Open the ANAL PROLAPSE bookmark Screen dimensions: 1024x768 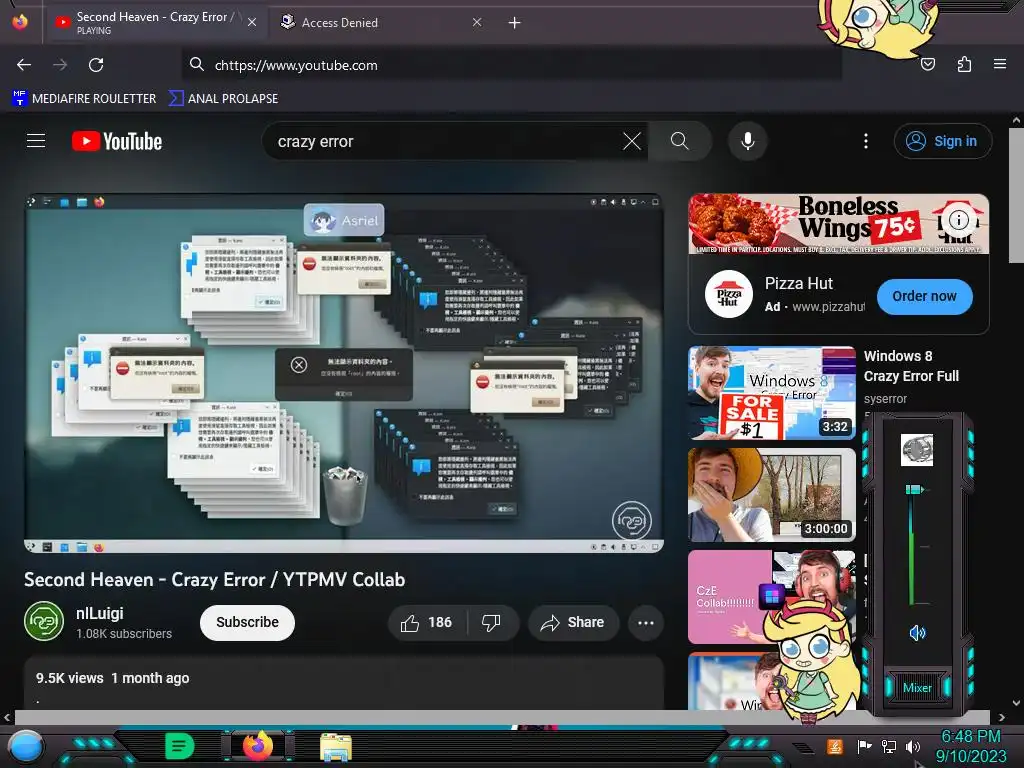[x=223, y=99]
